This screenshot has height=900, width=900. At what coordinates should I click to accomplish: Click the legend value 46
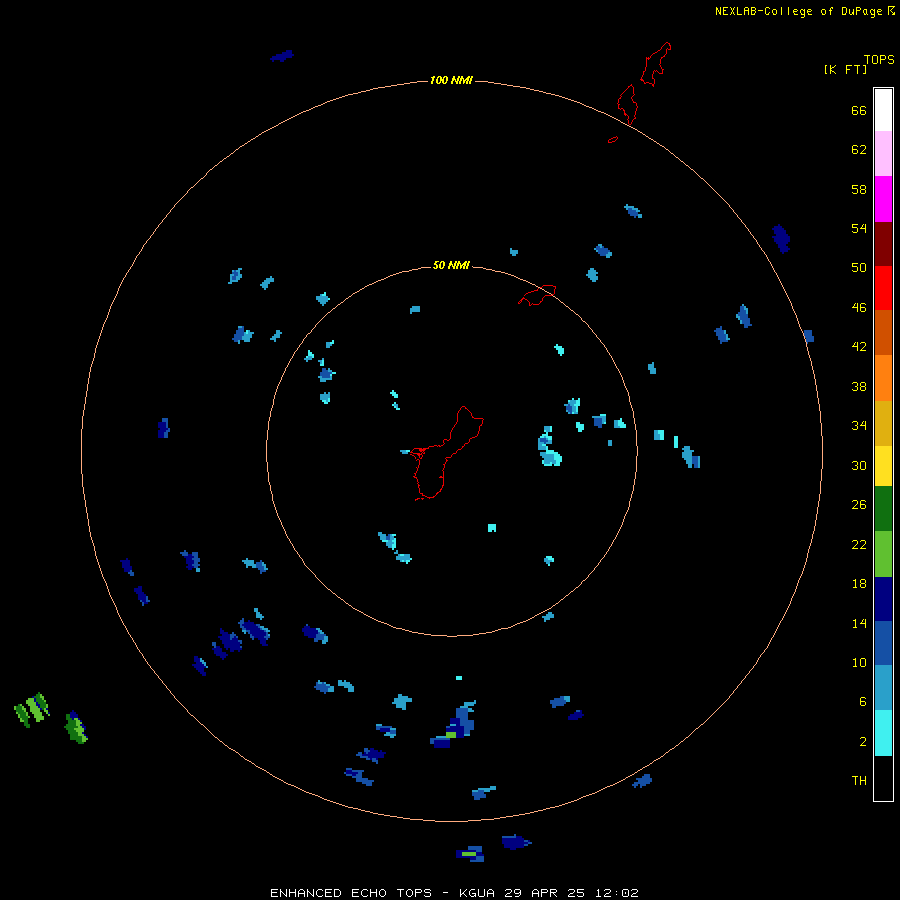(859, 308)
